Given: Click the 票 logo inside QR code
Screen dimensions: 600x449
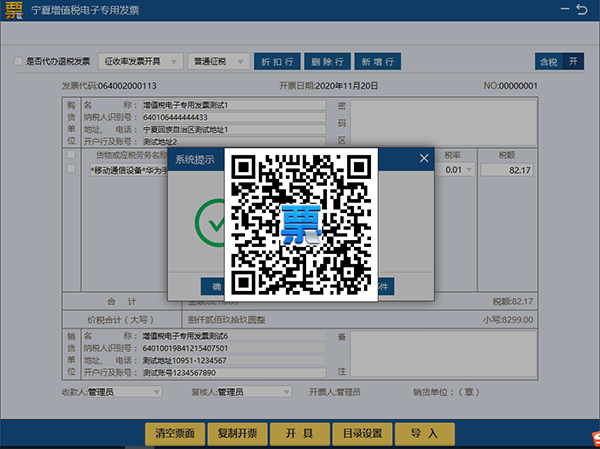Looking at the screenshot, I should 301,225.
